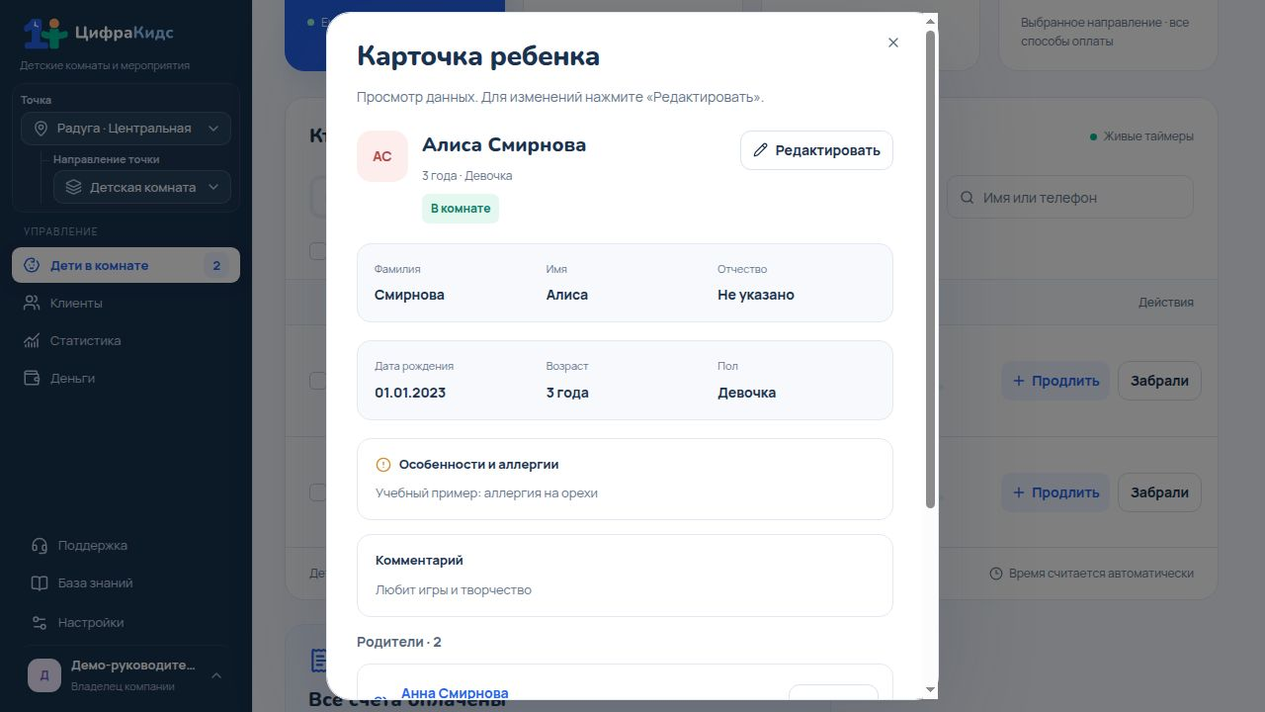The height and width of the screenshot is (712, 1265).
Task: Click the clock icon near Время считается автоматически
Action: pyautogui.click(x=996, y=574)
